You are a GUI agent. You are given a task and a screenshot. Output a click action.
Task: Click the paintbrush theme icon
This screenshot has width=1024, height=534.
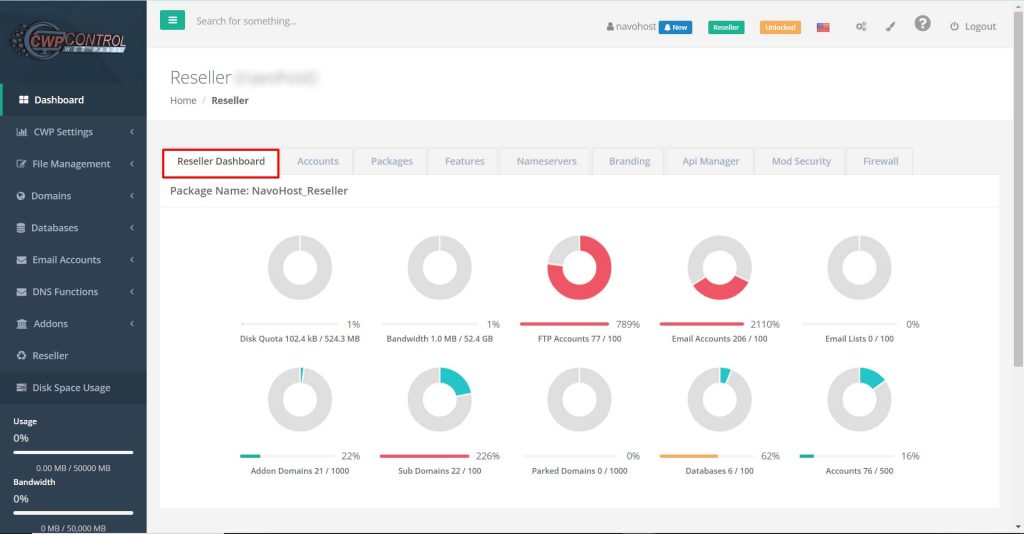(890, 27)
